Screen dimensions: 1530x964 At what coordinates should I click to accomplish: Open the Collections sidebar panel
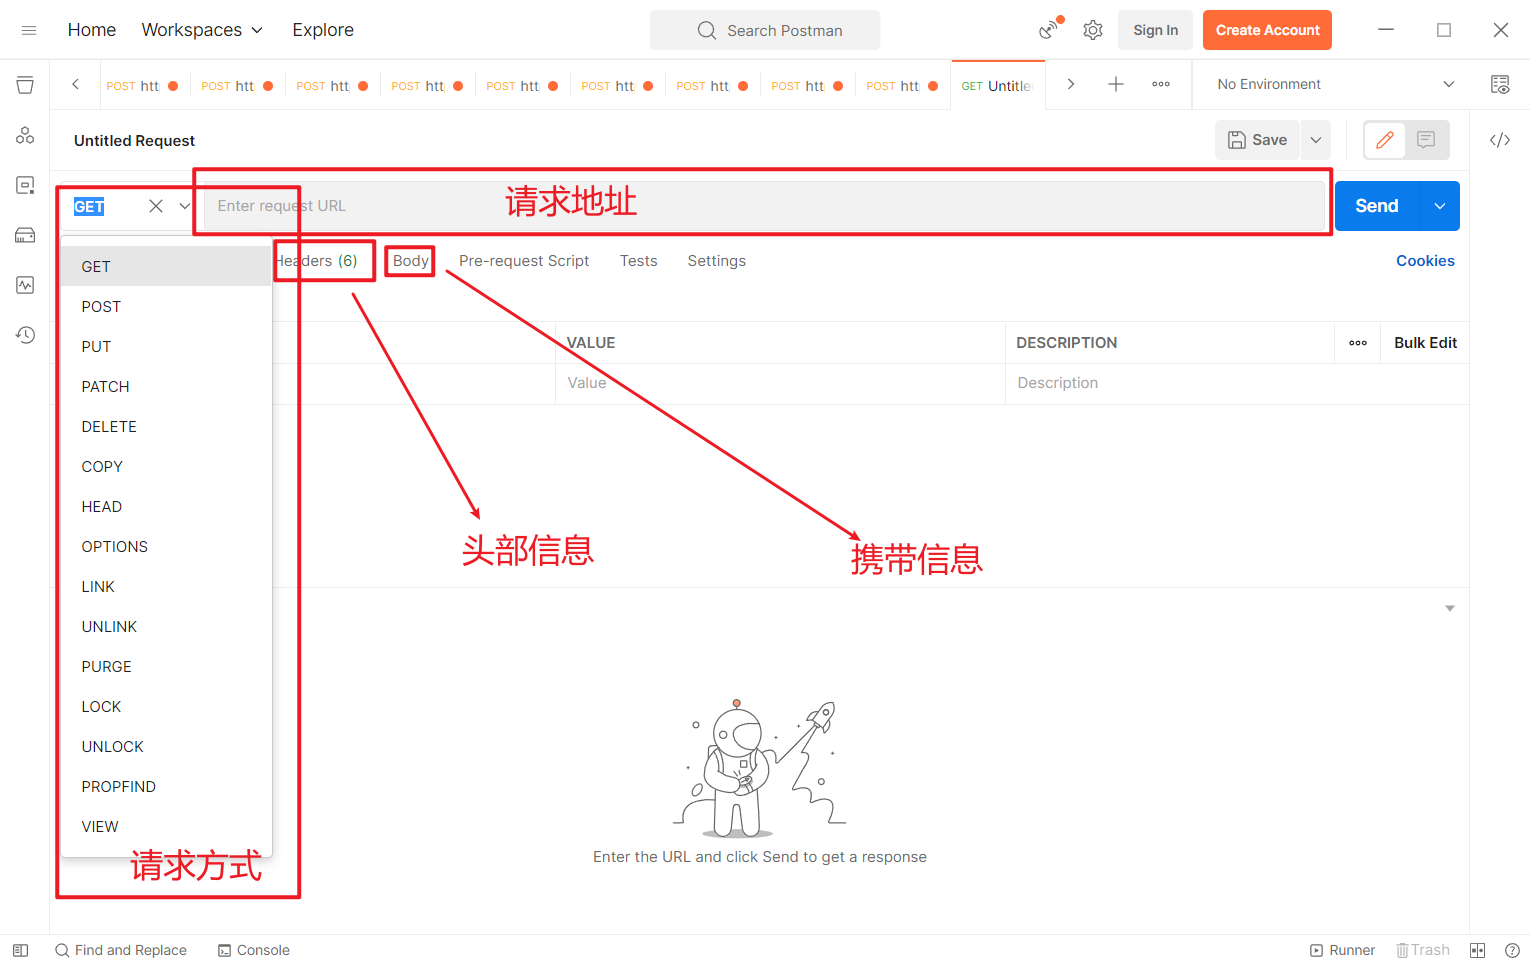[x=25, y=85]
